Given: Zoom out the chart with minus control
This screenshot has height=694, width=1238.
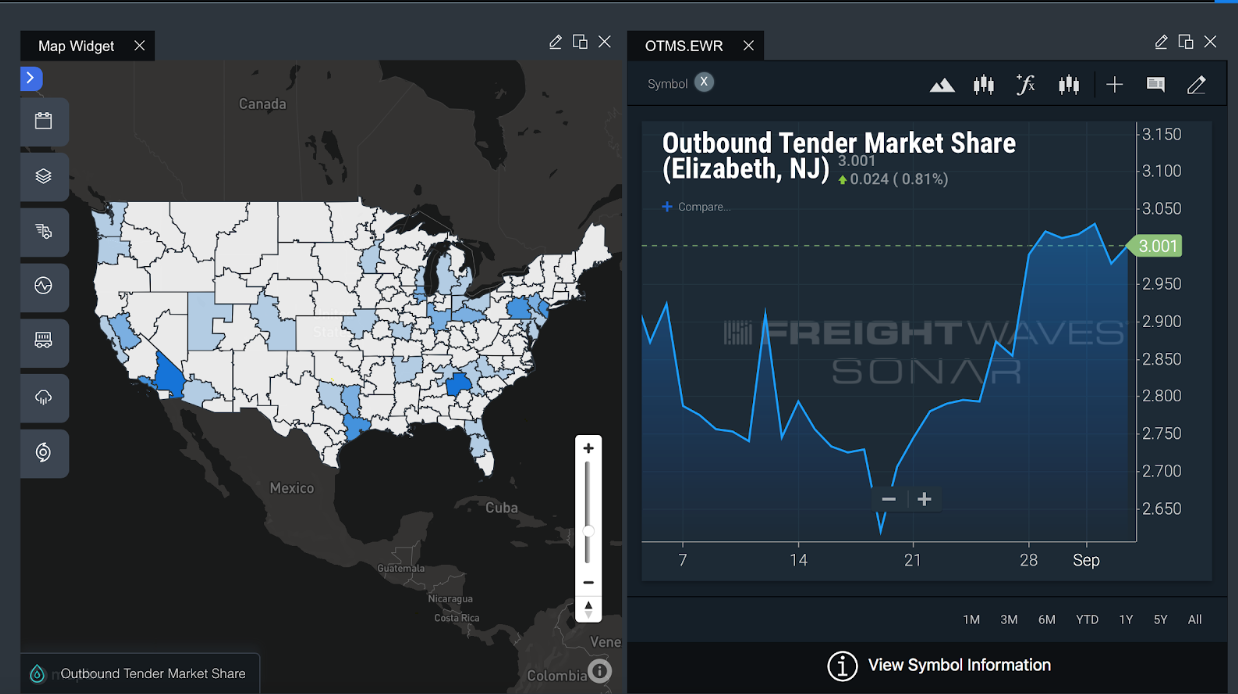Looking at the screenshot, I should 888,499.
